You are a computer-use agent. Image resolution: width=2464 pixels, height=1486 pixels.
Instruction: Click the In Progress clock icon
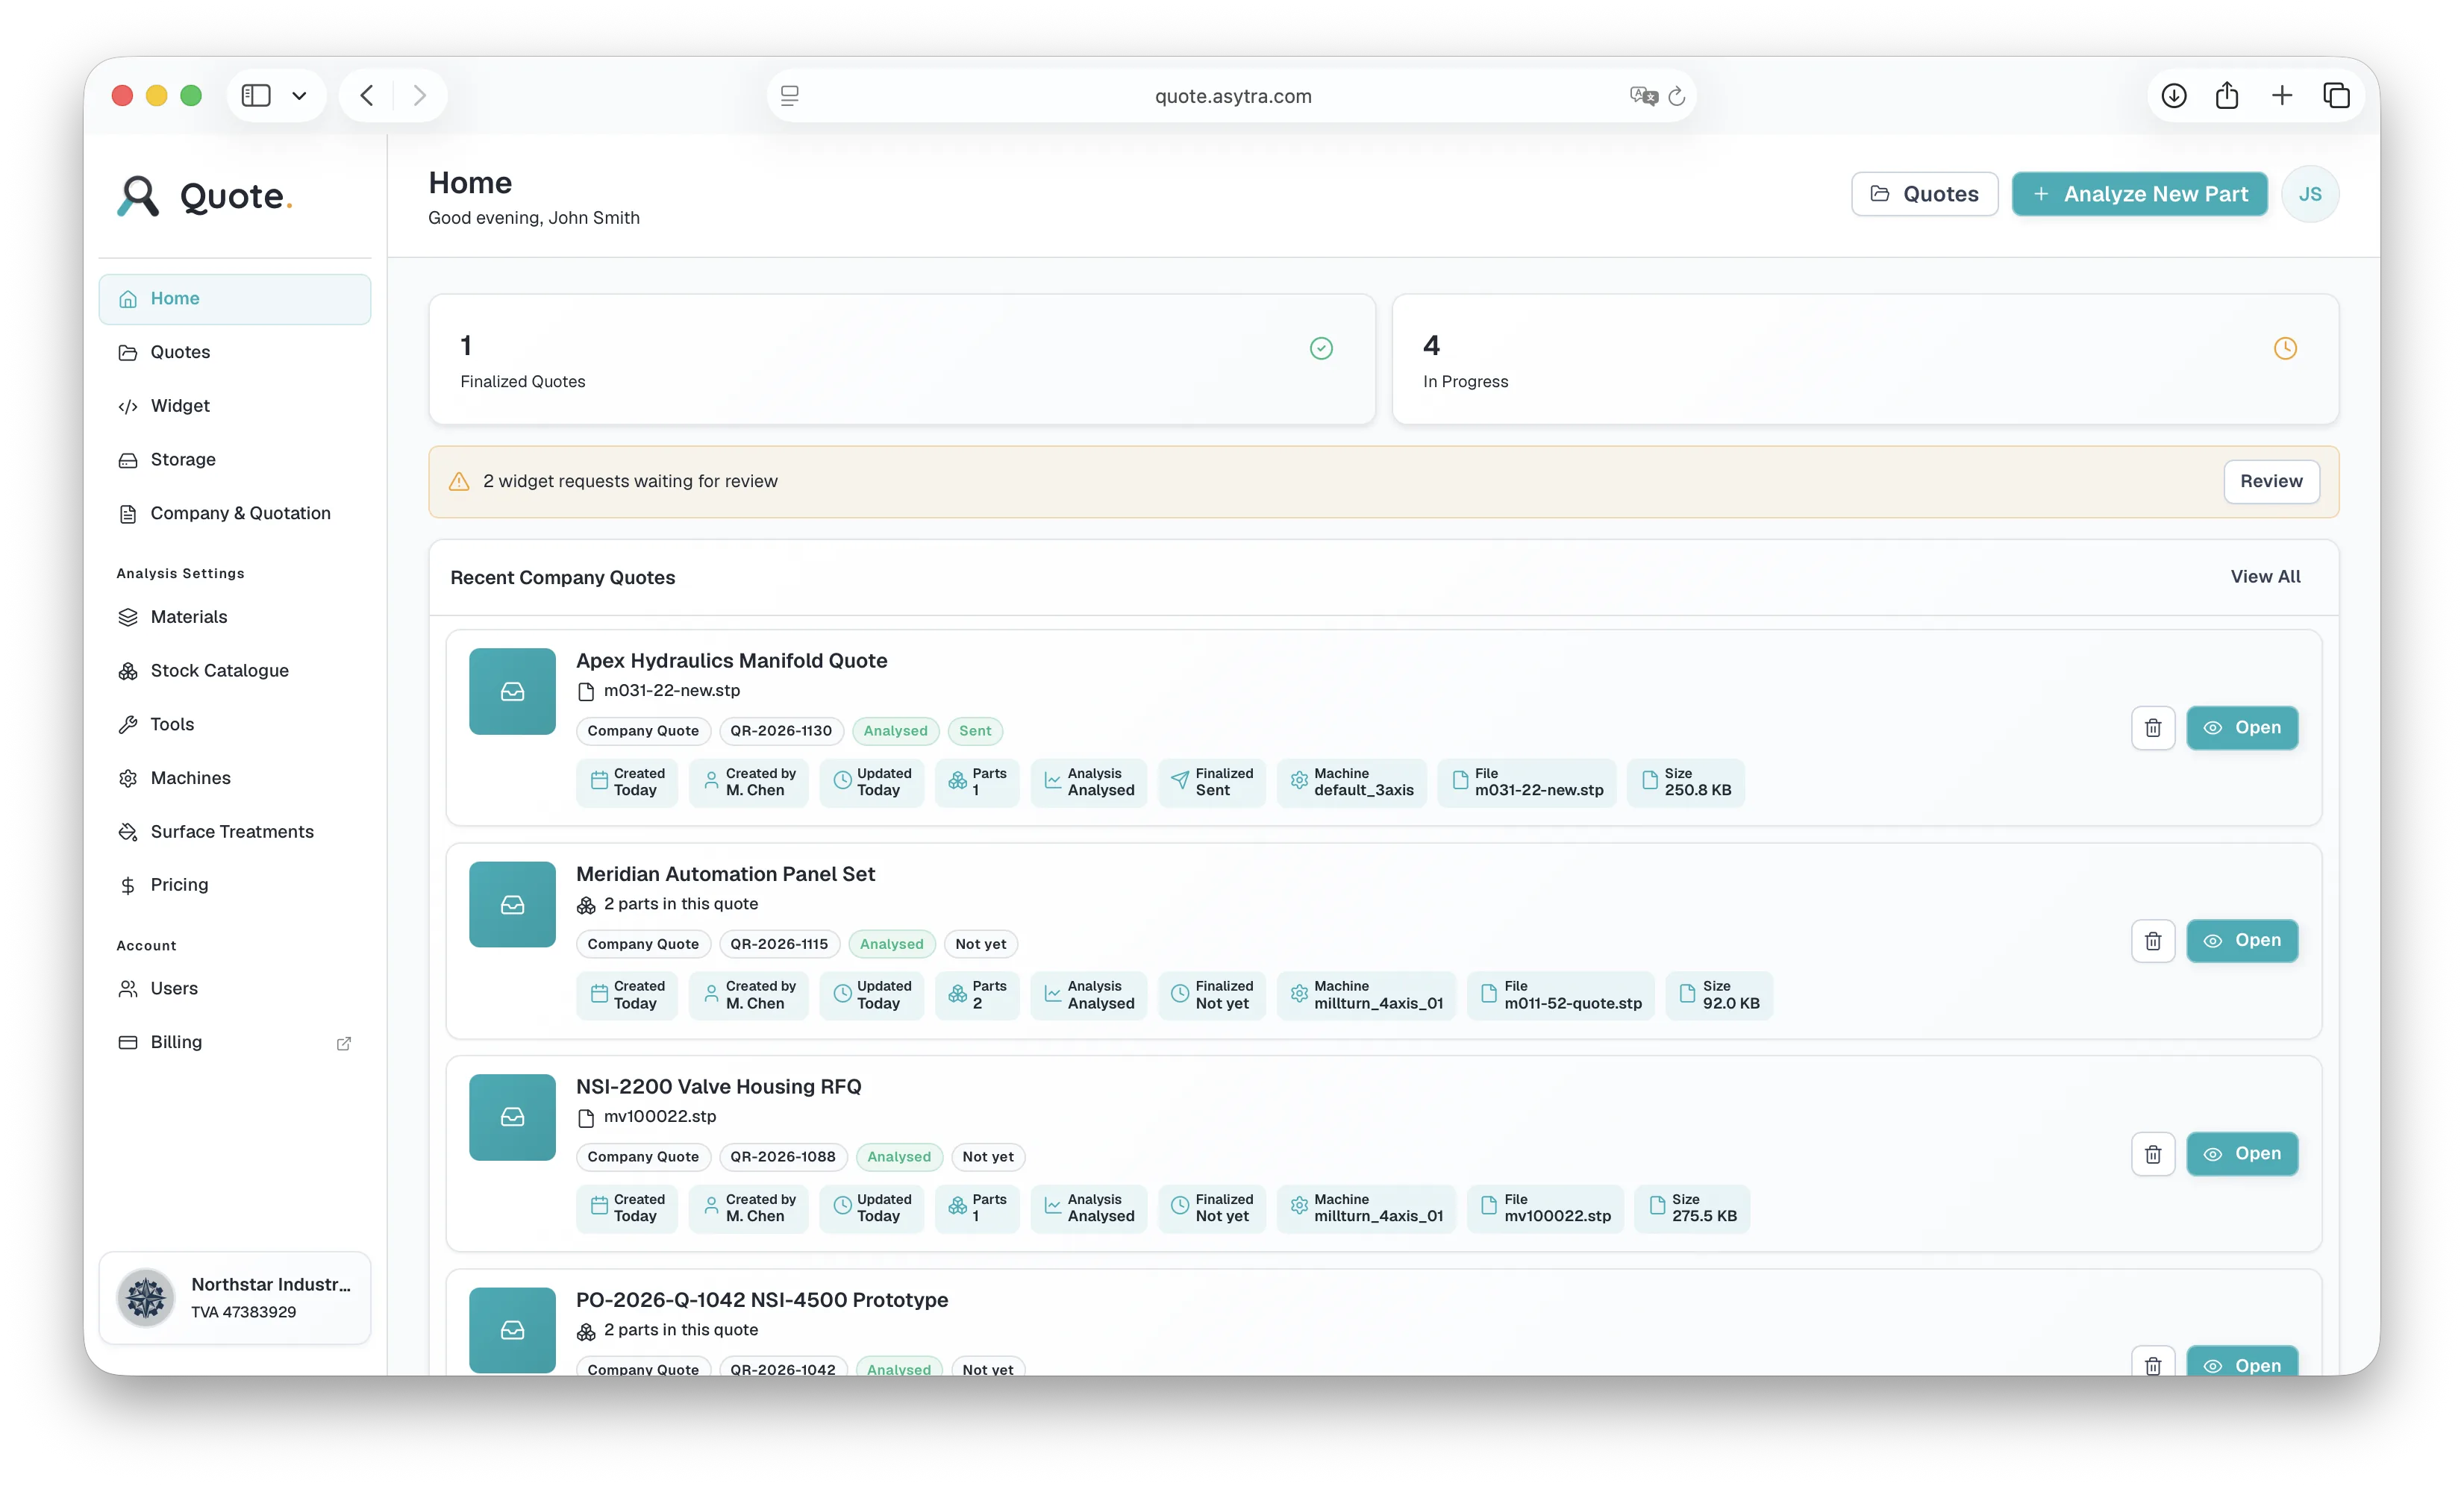pyautogui.click(x=2285, y=348)
